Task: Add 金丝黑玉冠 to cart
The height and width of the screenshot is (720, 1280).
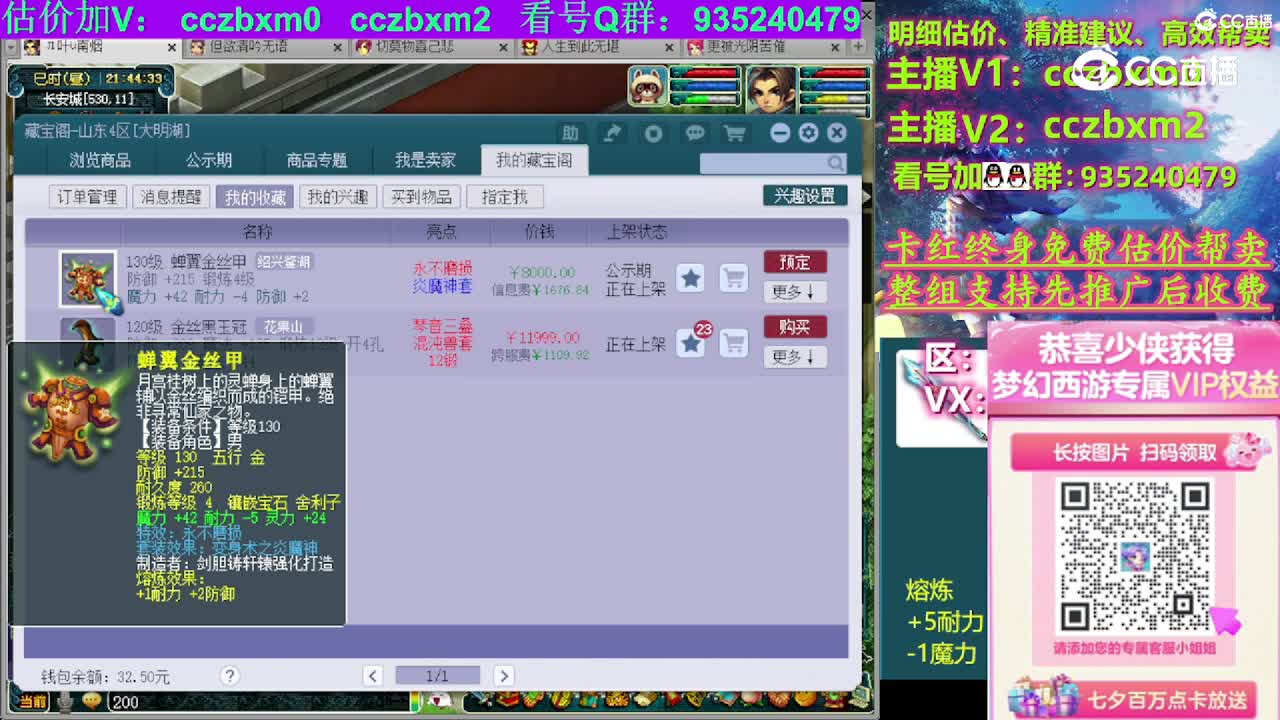Action: pyautogui.click(x=734, y=343)
